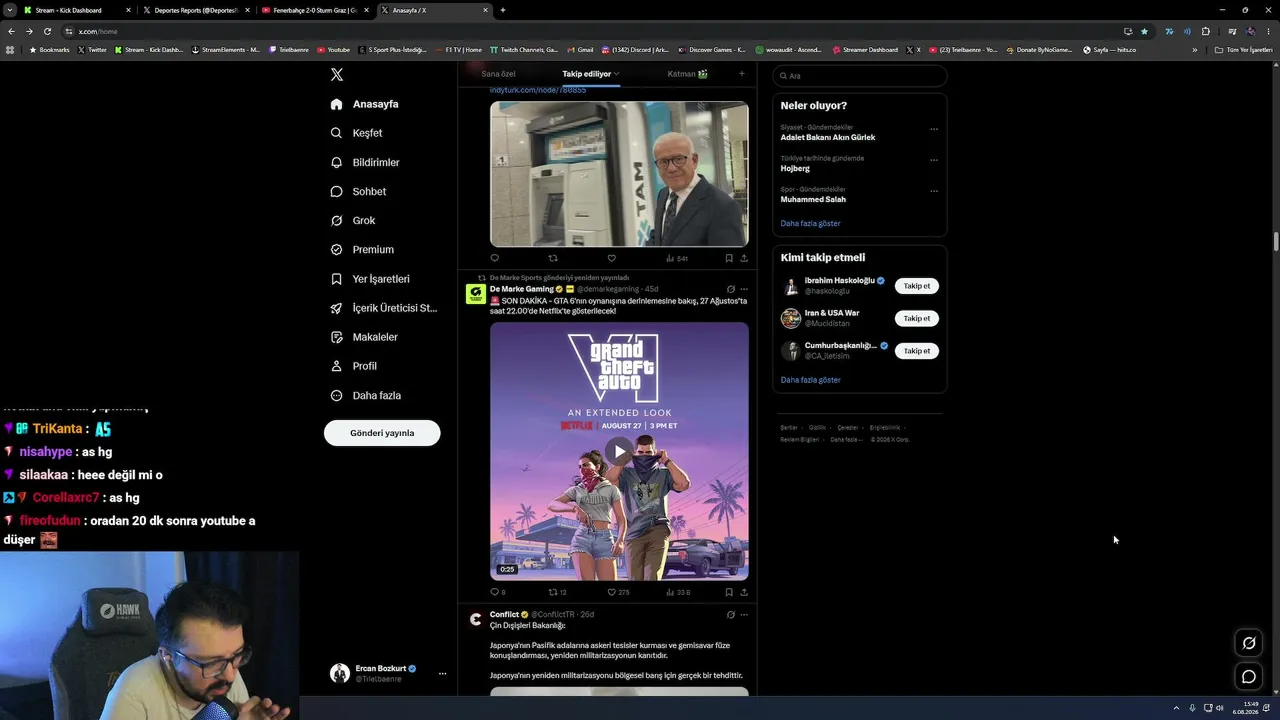
Task: Follow Iran & USA War account
Action: (x=917, y=318)
